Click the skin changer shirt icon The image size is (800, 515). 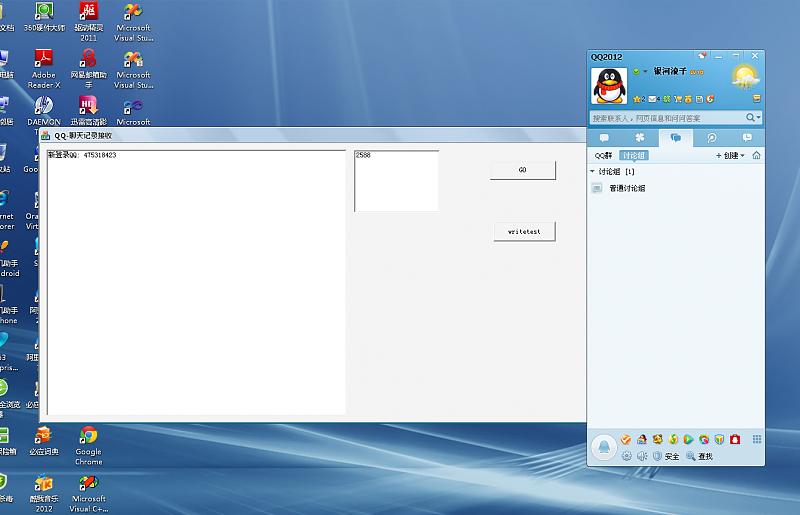[702, 56]
